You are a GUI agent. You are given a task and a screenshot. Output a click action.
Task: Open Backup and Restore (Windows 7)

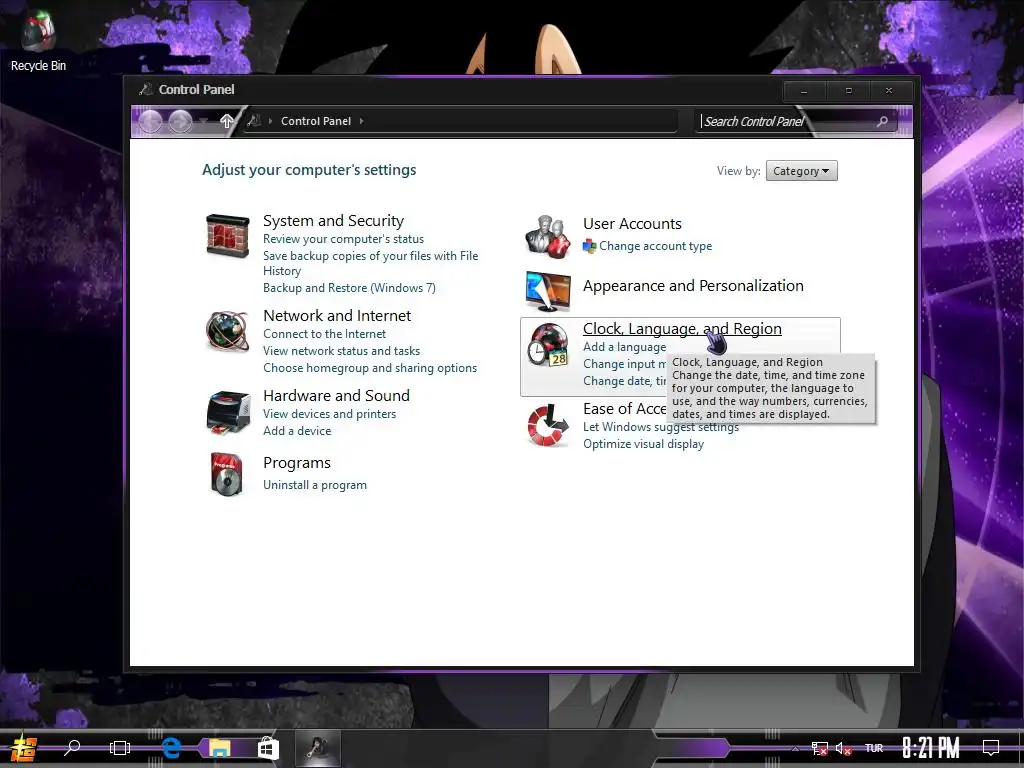click(x=349, y=288)
